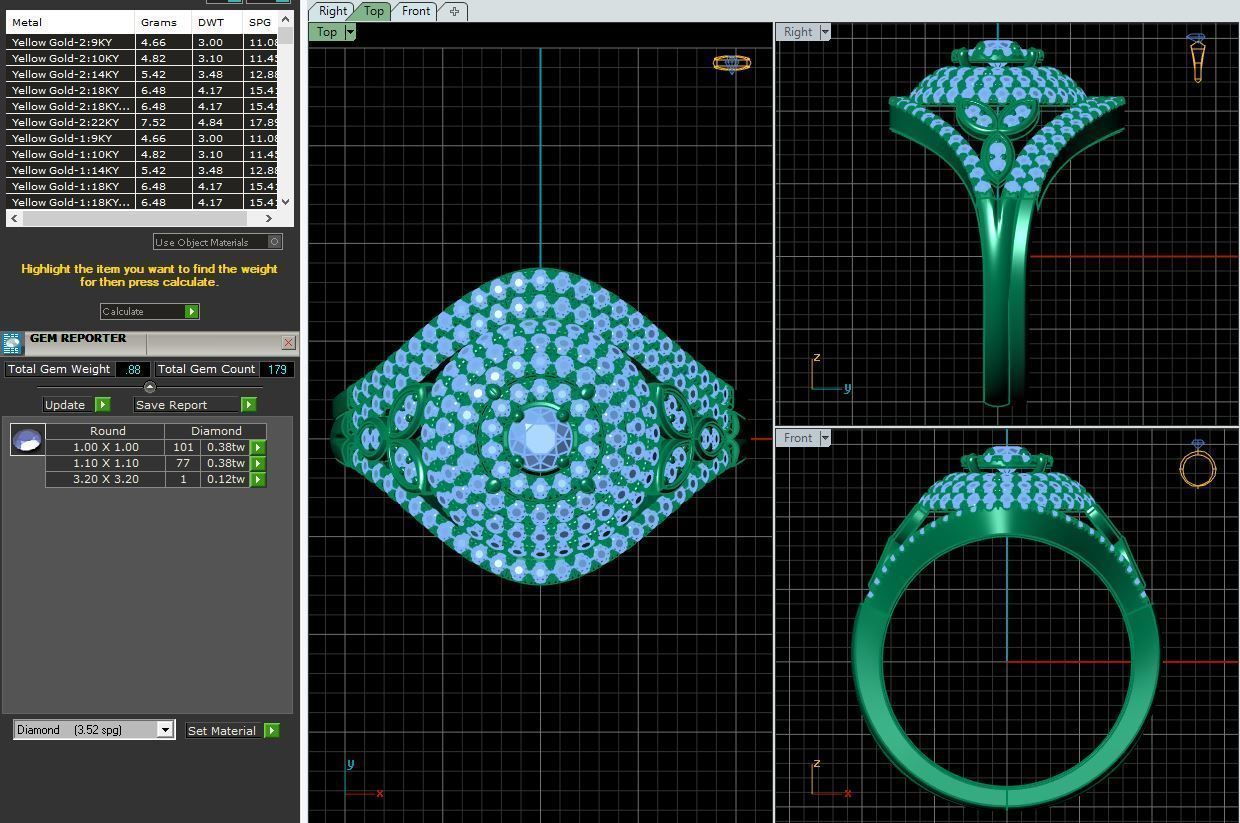This screenshot has height=823, width=1240.
Task: Click green arrow on the 1.10 X 1.10 row
Action: tap(258, 464)
